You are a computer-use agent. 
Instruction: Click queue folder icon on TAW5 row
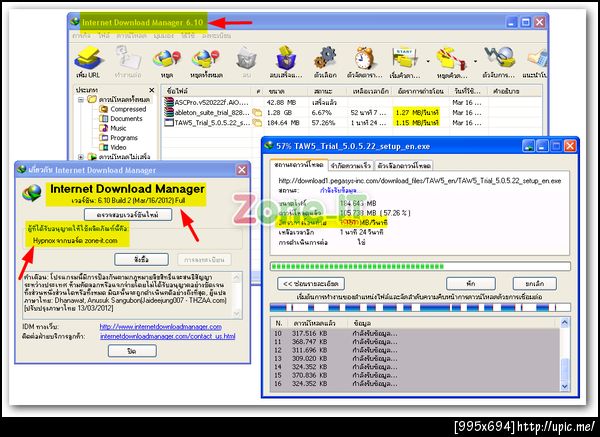pos(257,123)
